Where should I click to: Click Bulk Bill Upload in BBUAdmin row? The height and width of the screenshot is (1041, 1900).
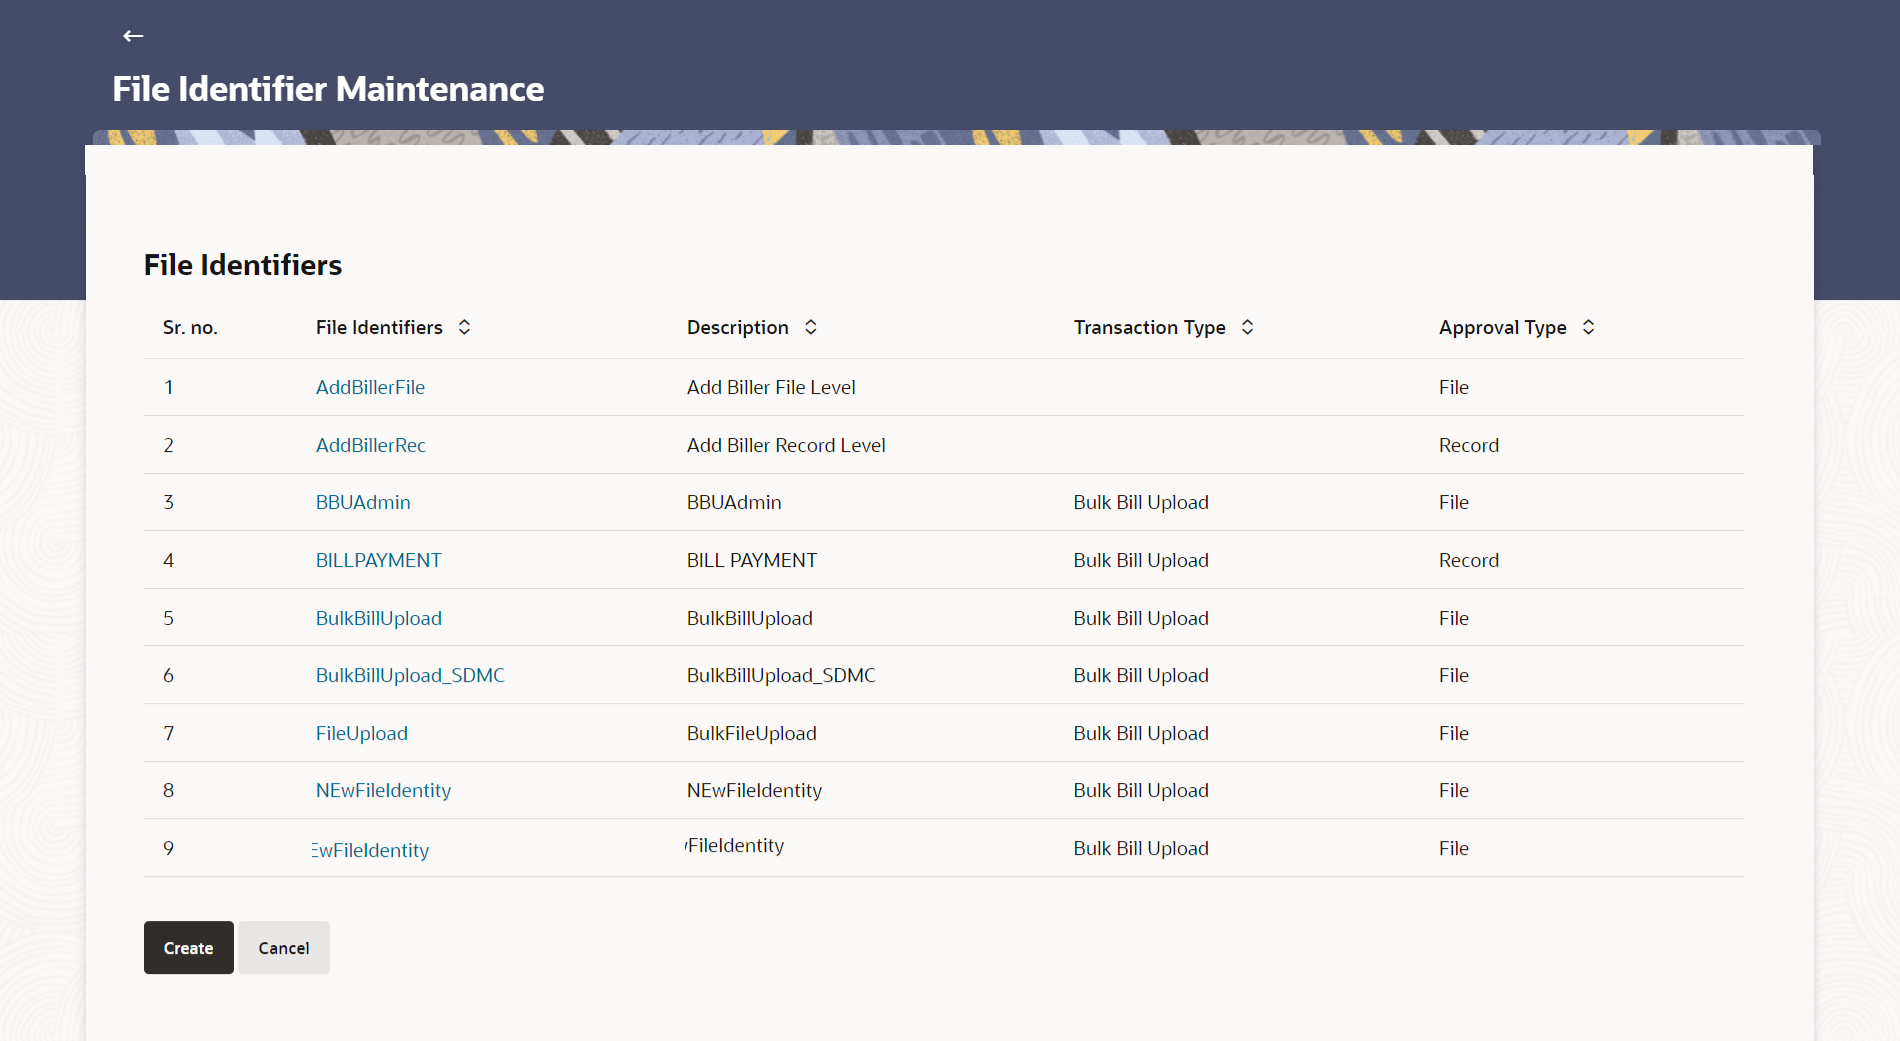1141,502
